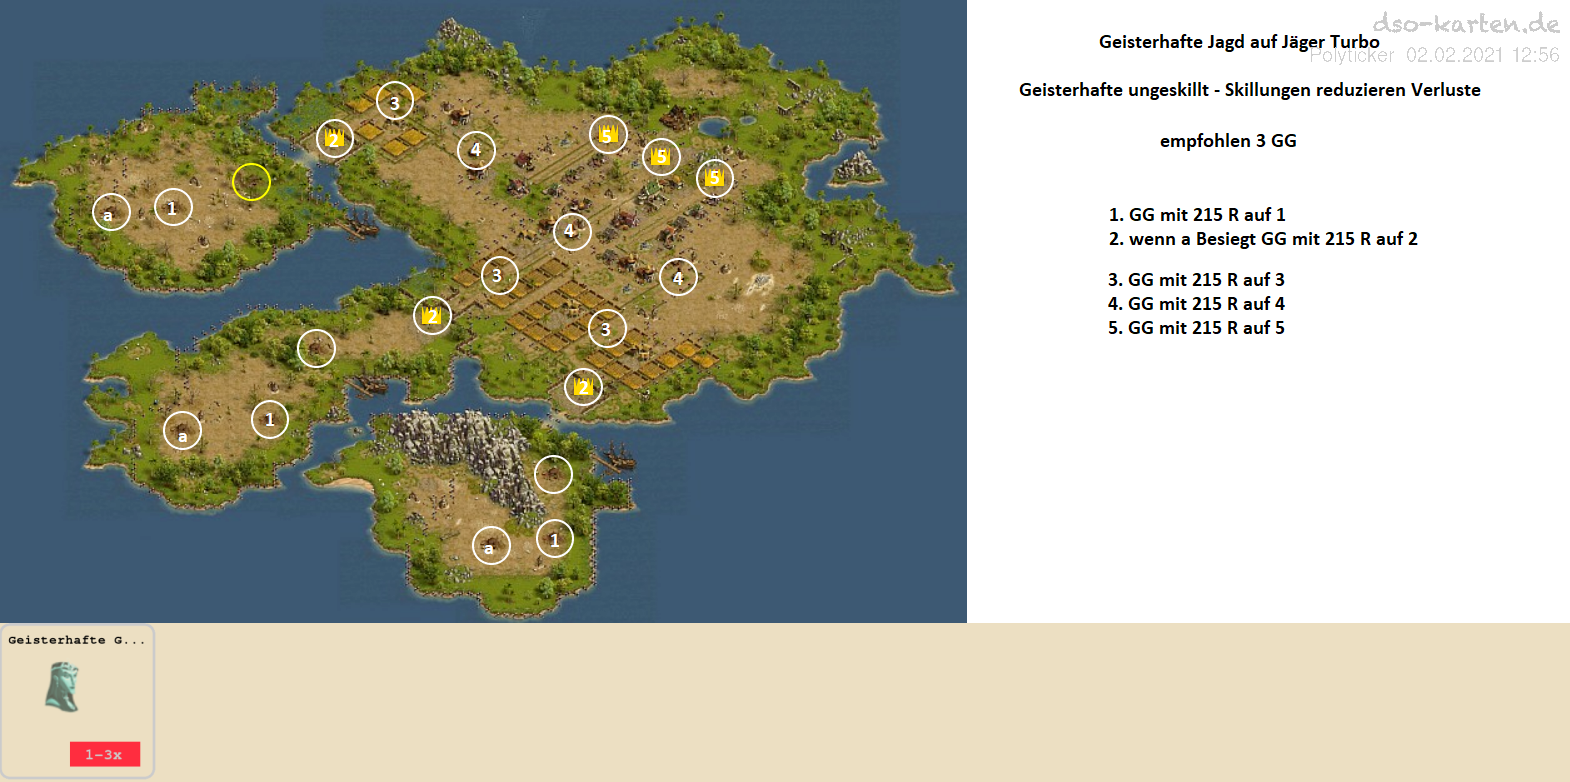Click the title 'Geisterhafte Jagd auf Jäger Turbo'
Image resolution: width=1570 pixels, height=782 pixels.
(1238, 42)
